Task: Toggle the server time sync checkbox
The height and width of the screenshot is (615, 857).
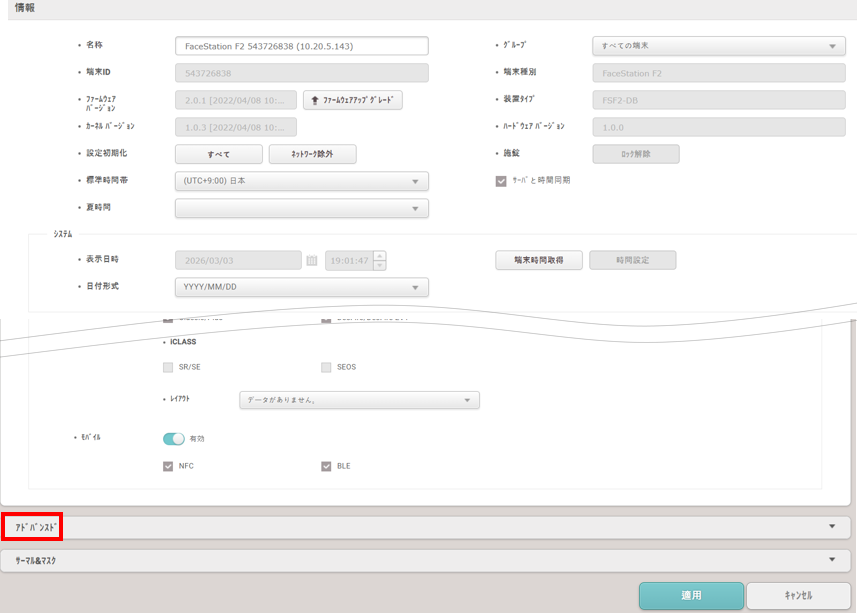Action: point(501,181)
